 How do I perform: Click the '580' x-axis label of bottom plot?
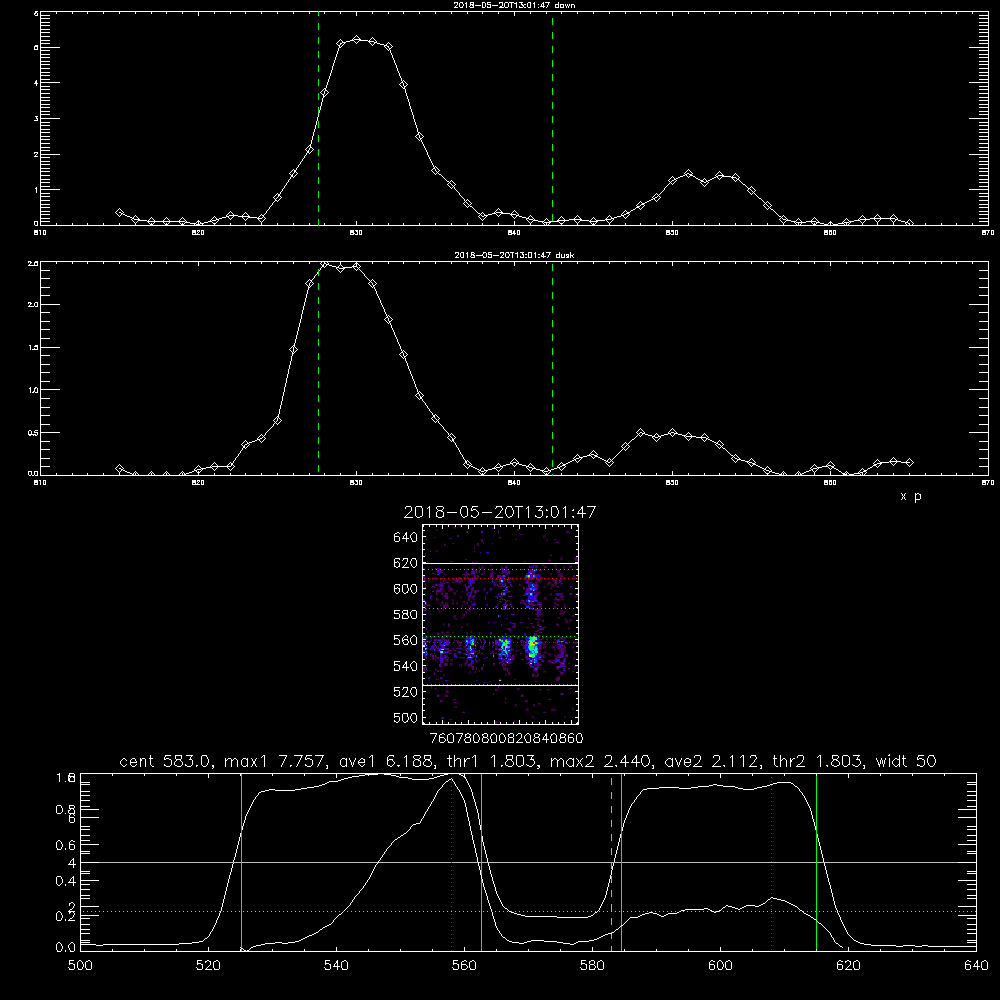592,966
